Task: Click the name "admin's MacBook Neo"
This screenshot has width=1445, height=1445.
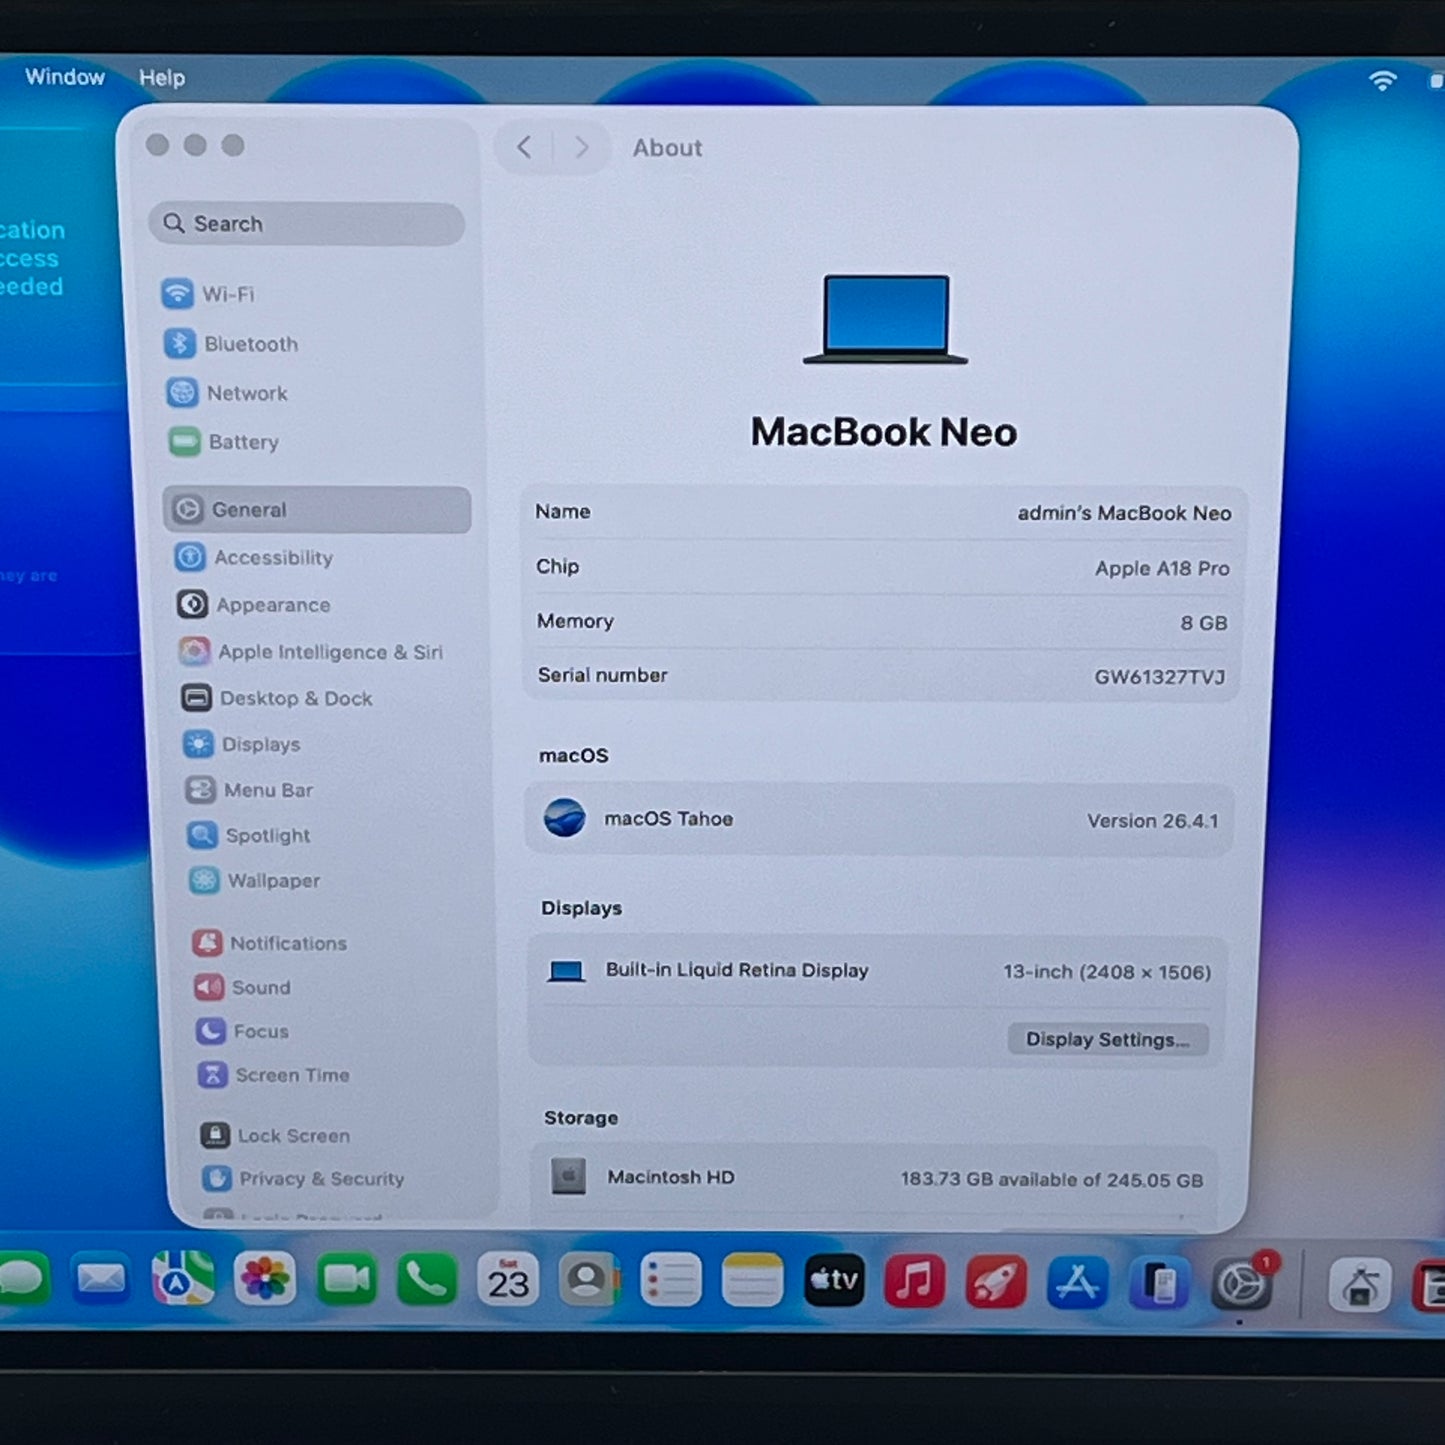Action: point(1124,513)
